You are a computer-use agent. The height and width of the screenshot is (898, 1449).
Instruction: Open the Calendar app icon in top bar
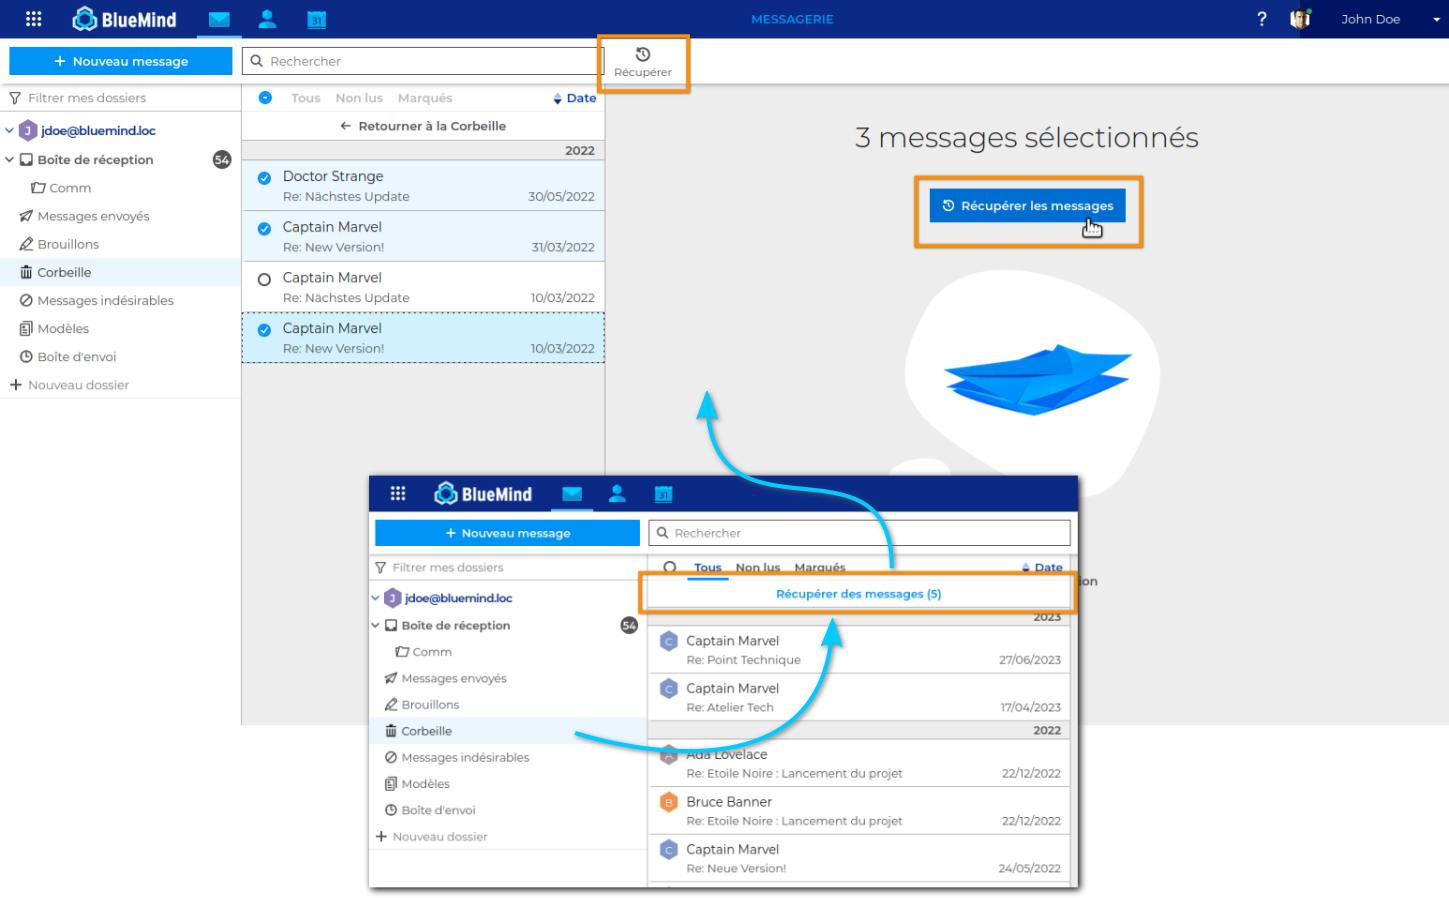coord(316,19)
